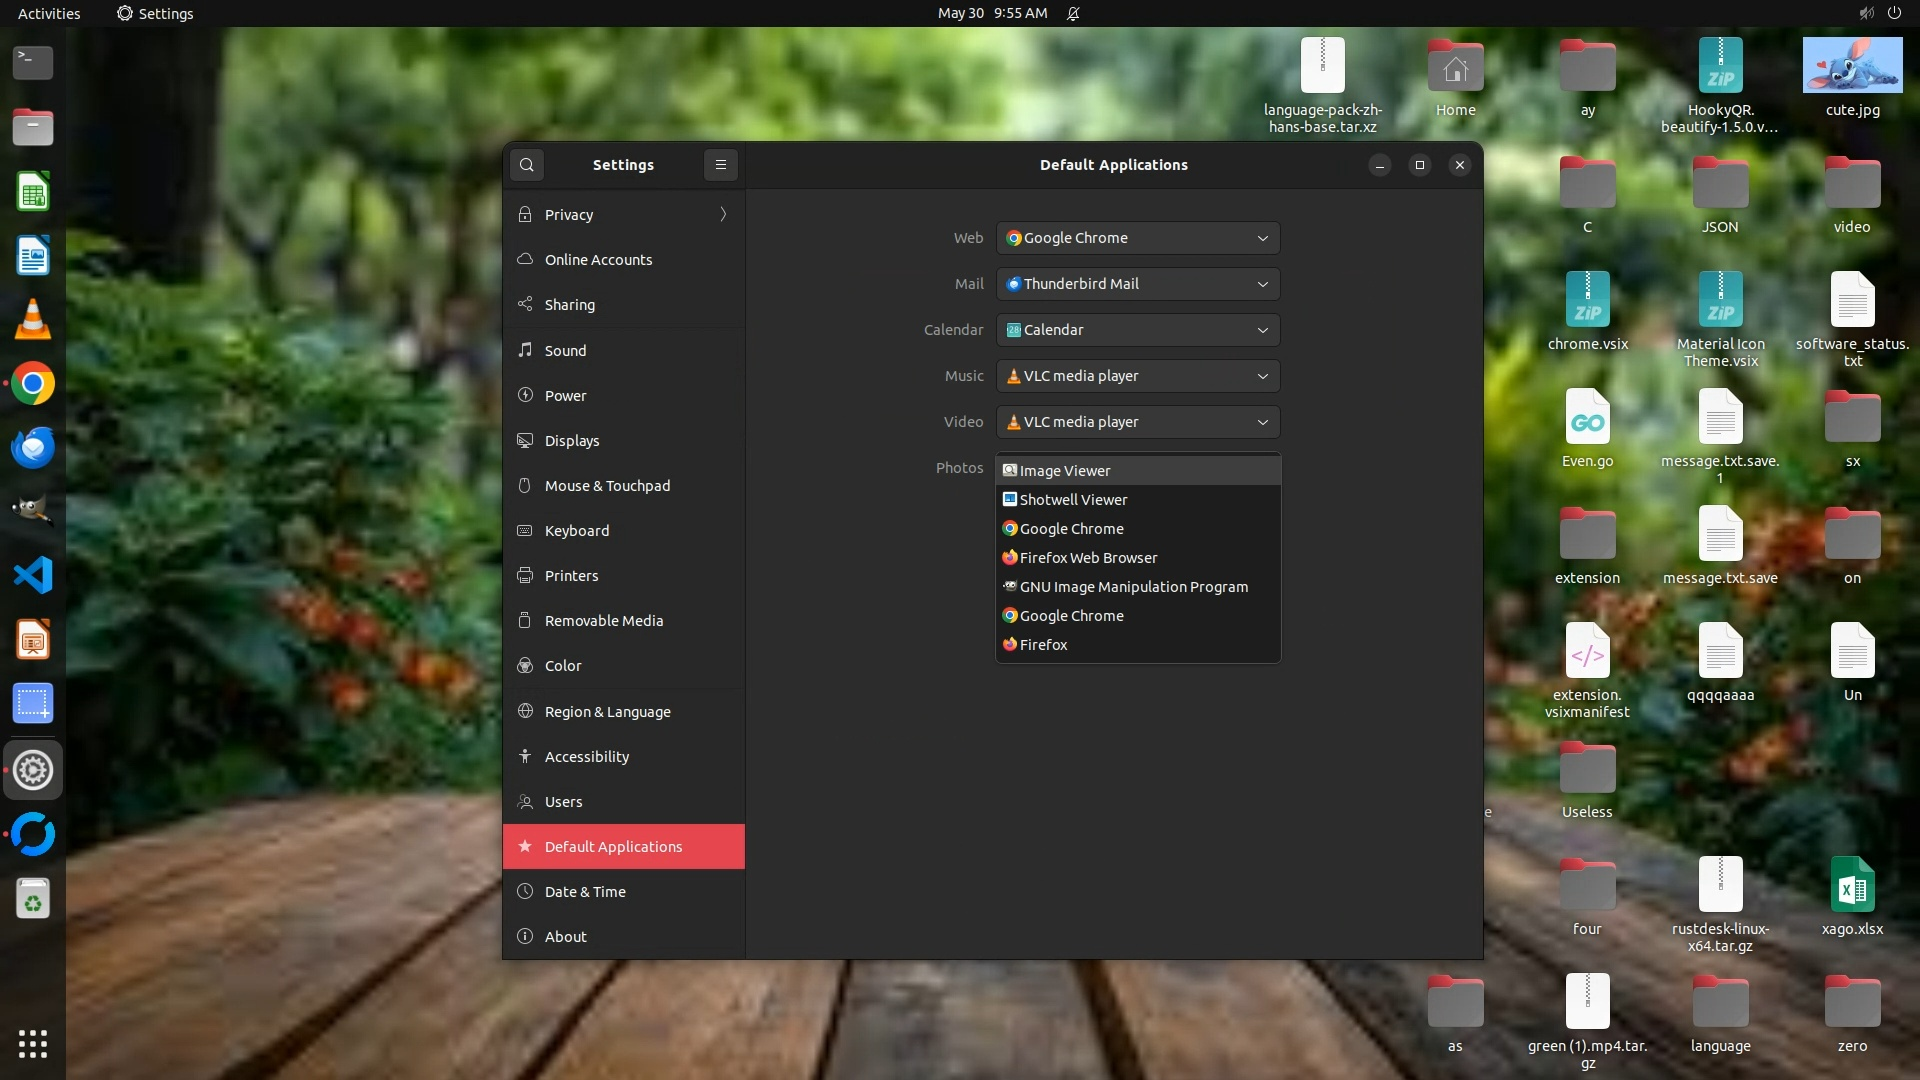Open the About settings page
This screenshot has width=1920, height=1080.
coord(565,936)
